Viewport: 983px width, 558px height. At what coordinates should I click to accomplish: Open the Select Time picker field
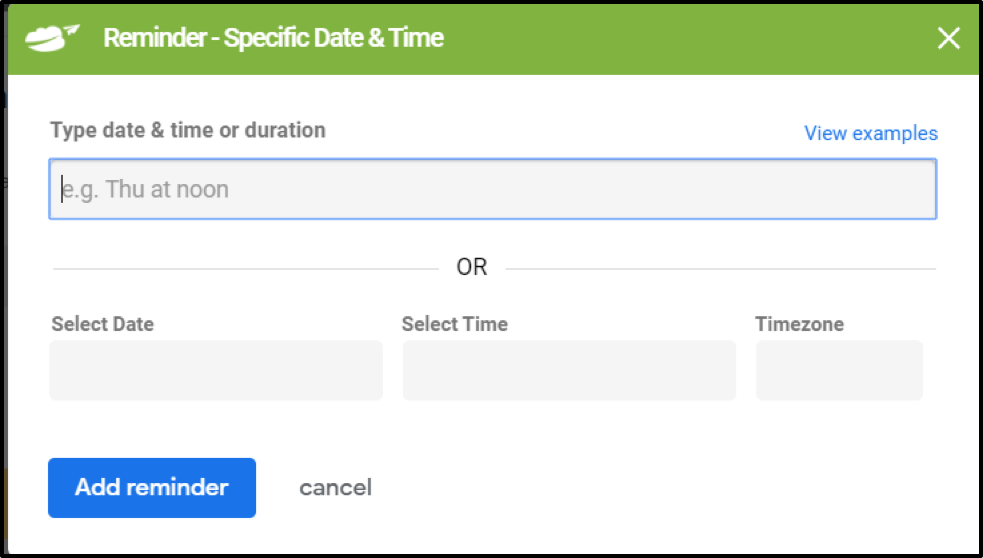(x=569, y=370)
